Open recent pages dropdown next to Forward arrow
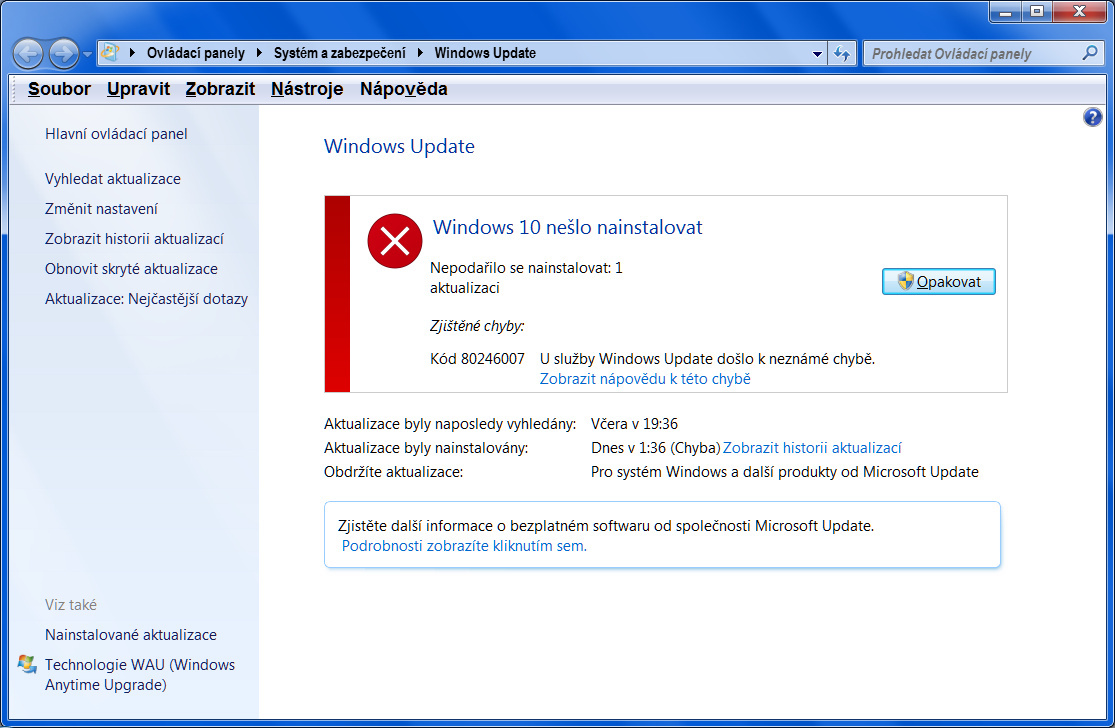This screenshot has width=1115, height=728. click(87, 54)
